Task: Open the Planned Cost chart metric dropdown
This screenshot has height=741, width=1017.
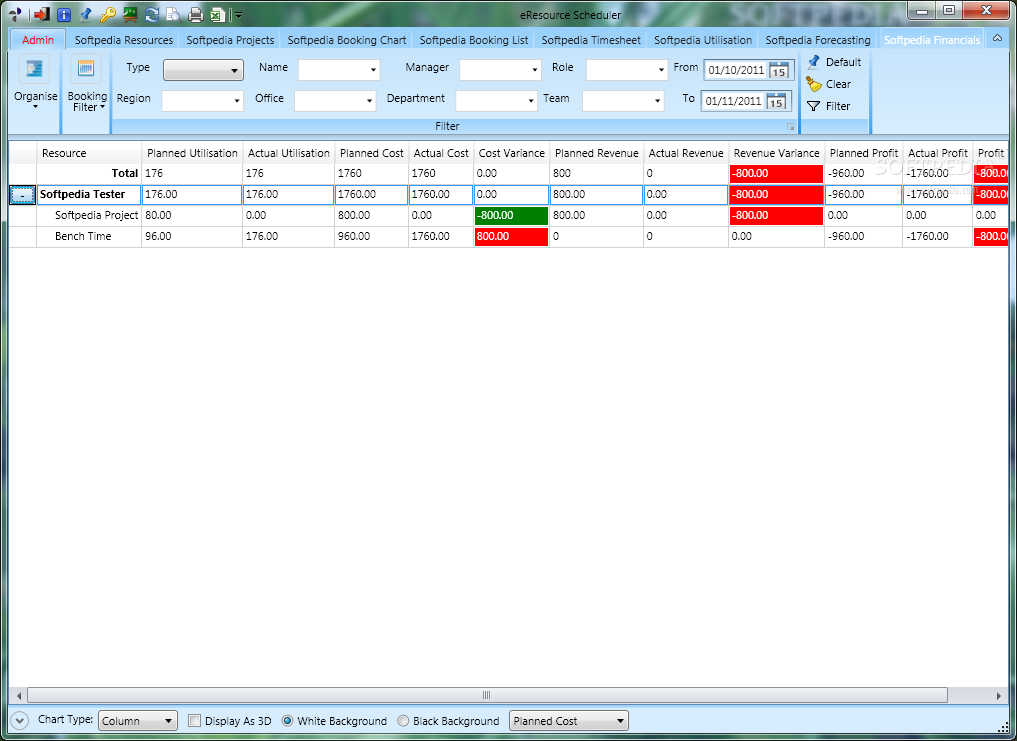Action: point(568,721)
